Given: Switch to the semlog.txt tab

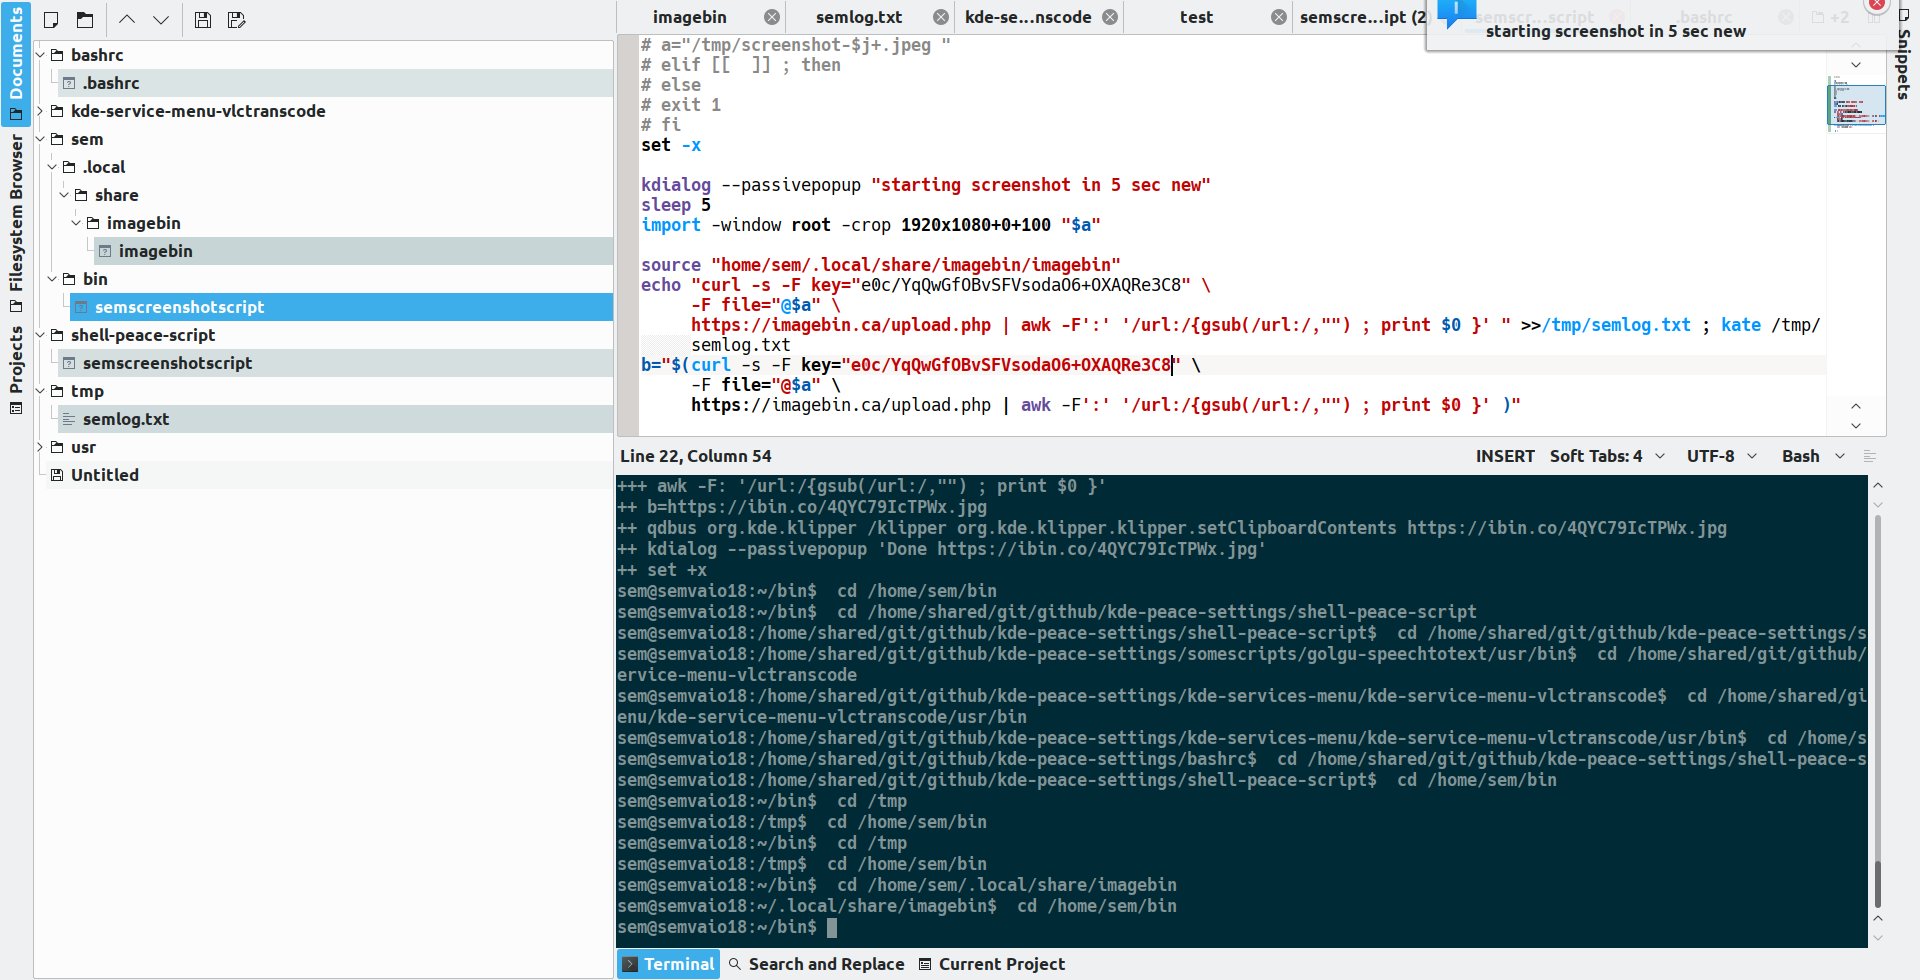Looking at the screenshot, I should 869,17.
